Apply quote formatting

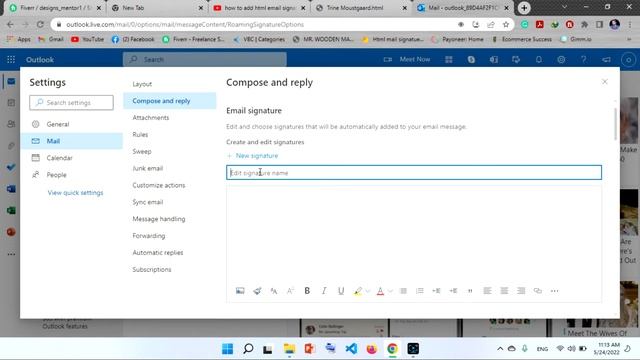click(x=470, y=291)
